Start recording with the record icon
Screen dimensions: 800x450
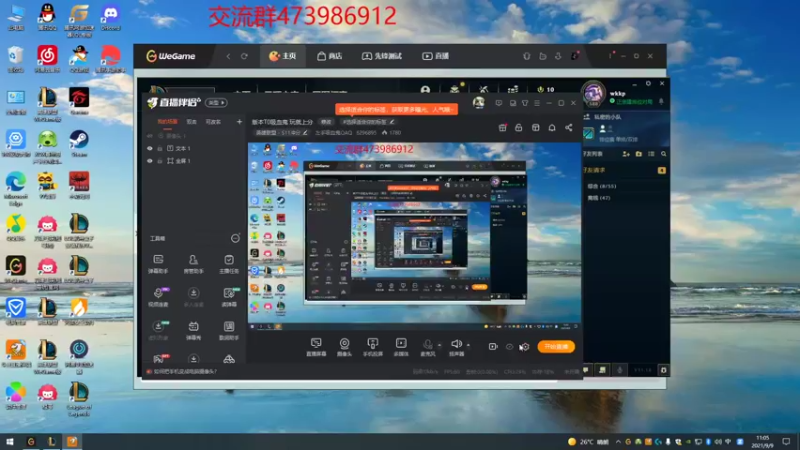pyautogui.click(x=492, y=346)
